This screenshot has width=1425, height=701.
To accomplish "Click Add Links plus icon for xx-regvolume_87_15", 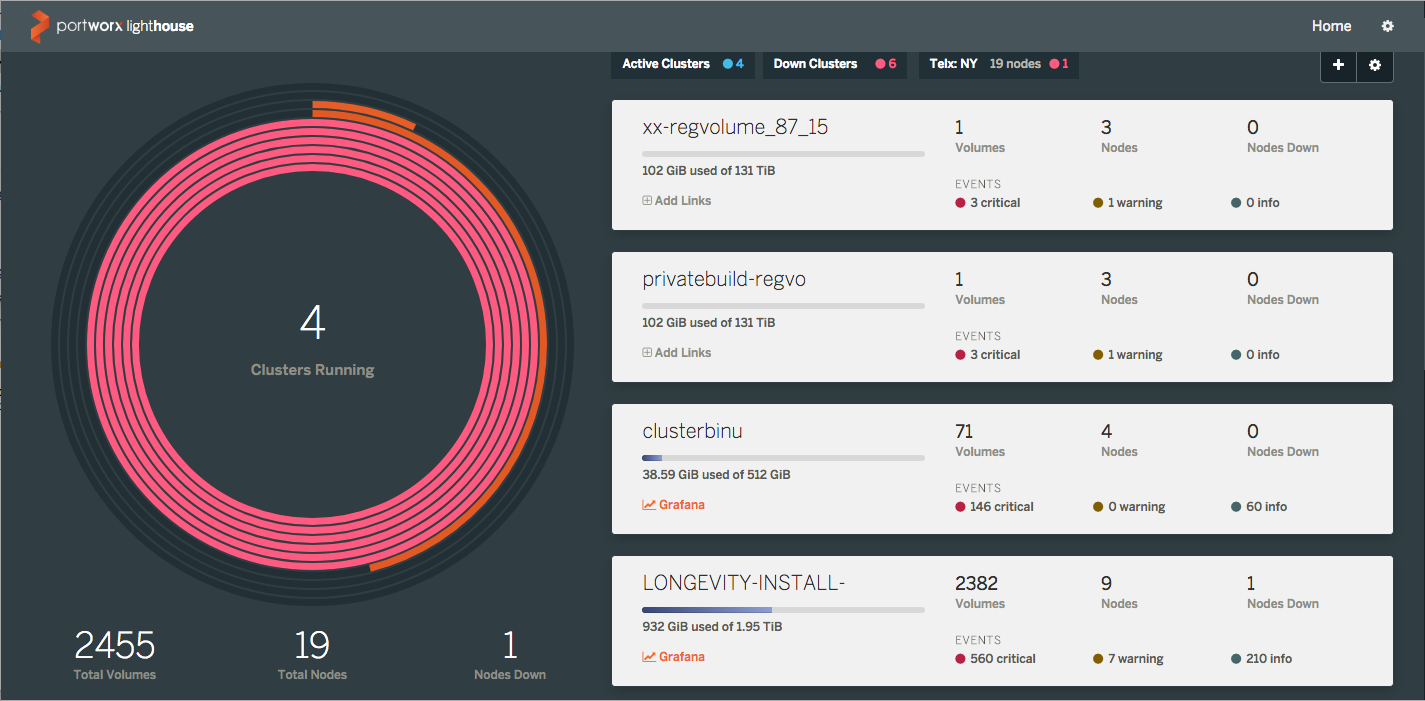I will [x=647, y=201].
